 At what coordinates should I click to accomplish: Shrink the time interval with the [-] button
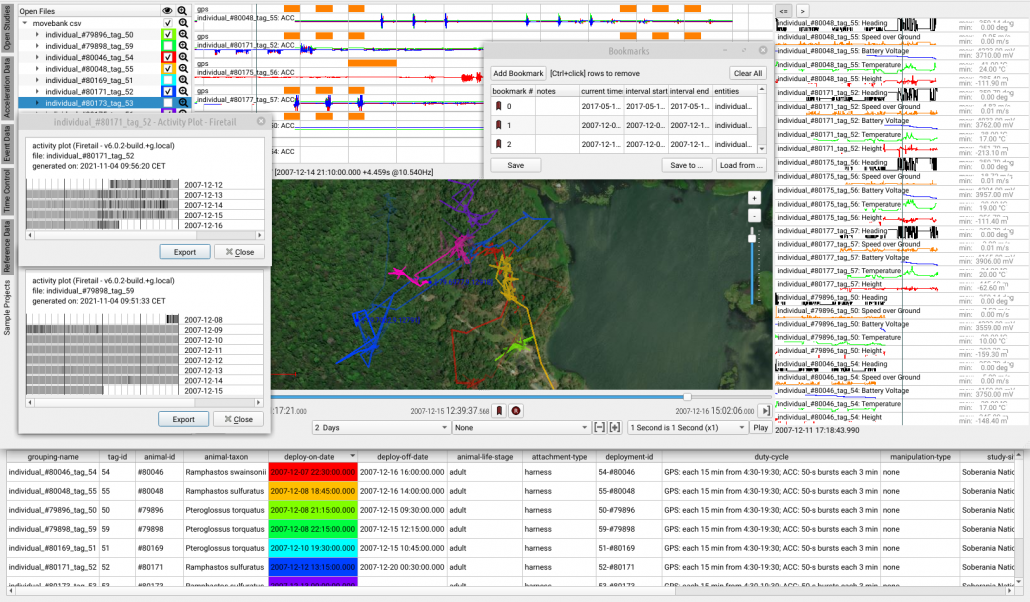[x=599, y=427]
